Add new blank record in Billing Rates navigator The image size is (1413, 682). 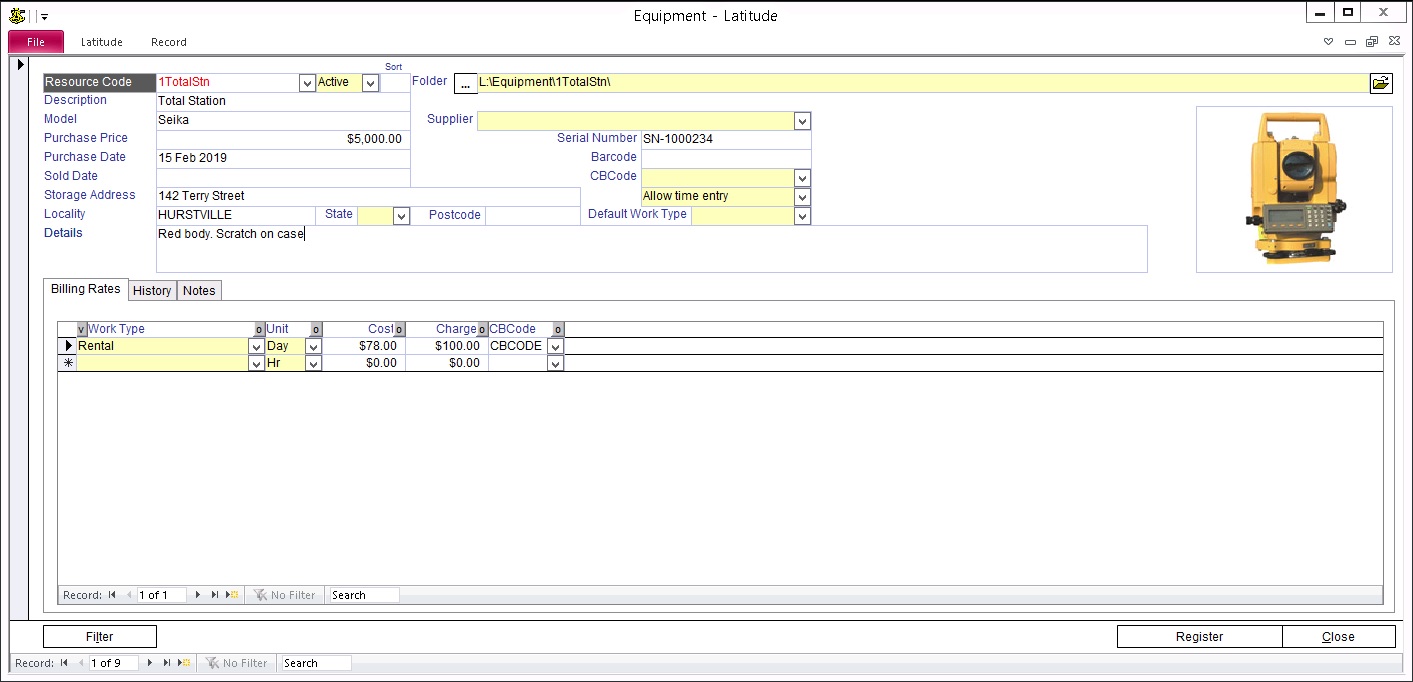pyautogui.click(x=232, y=595)
